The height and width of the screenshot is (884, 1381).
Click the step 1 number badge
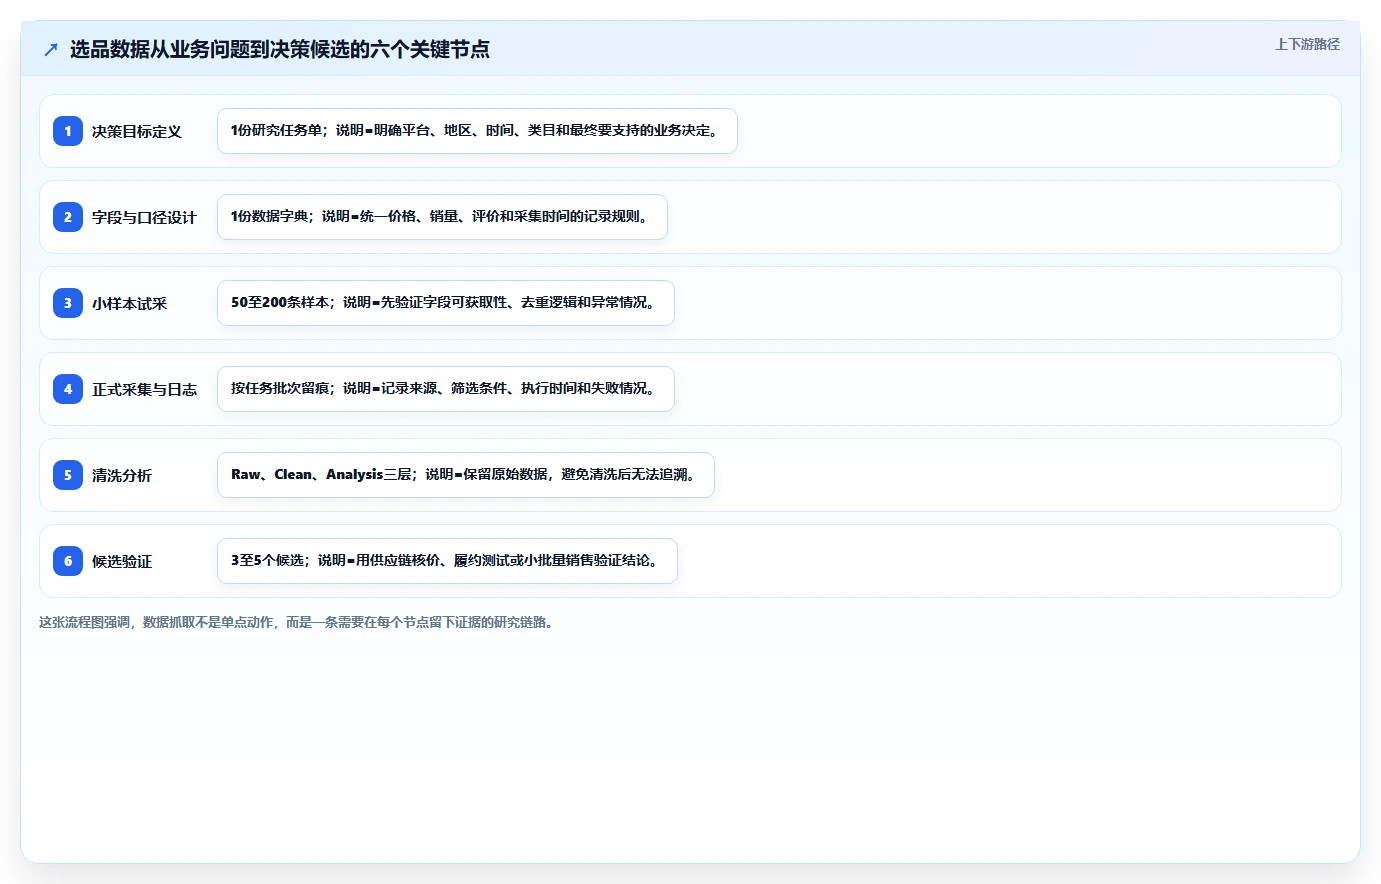68,131
